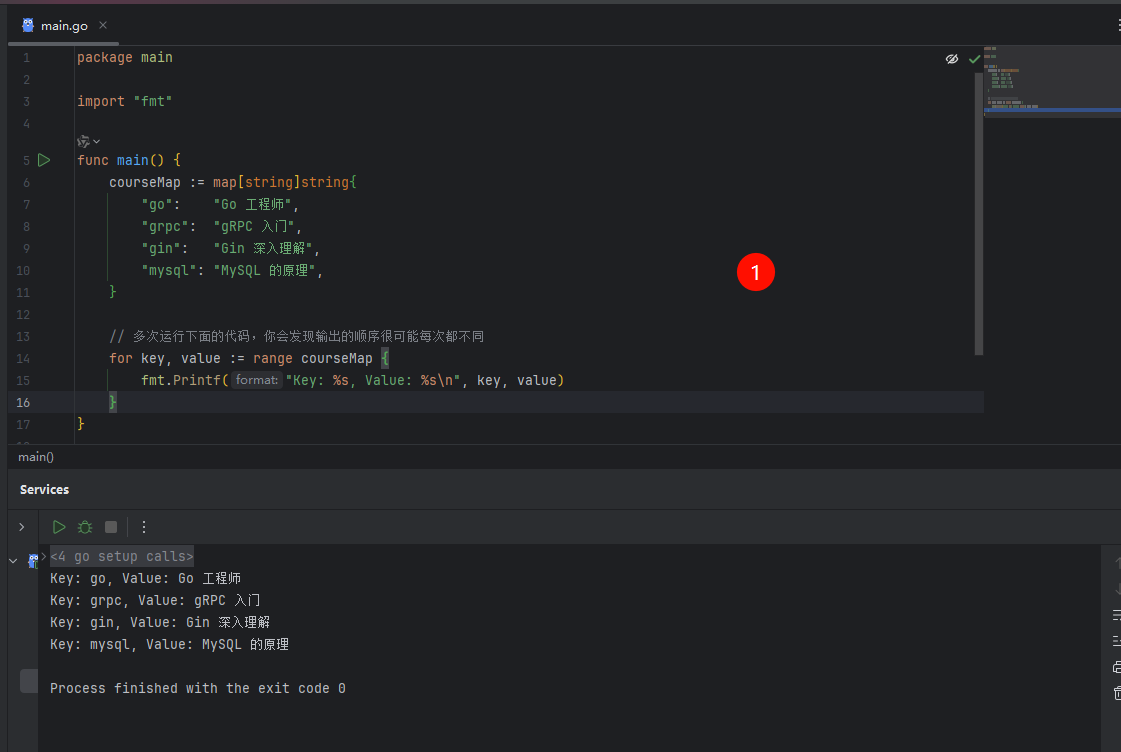This screenshot has height=752, width=1121.
Task: Open more actions in Services toolbar
Action: point(144,527)
